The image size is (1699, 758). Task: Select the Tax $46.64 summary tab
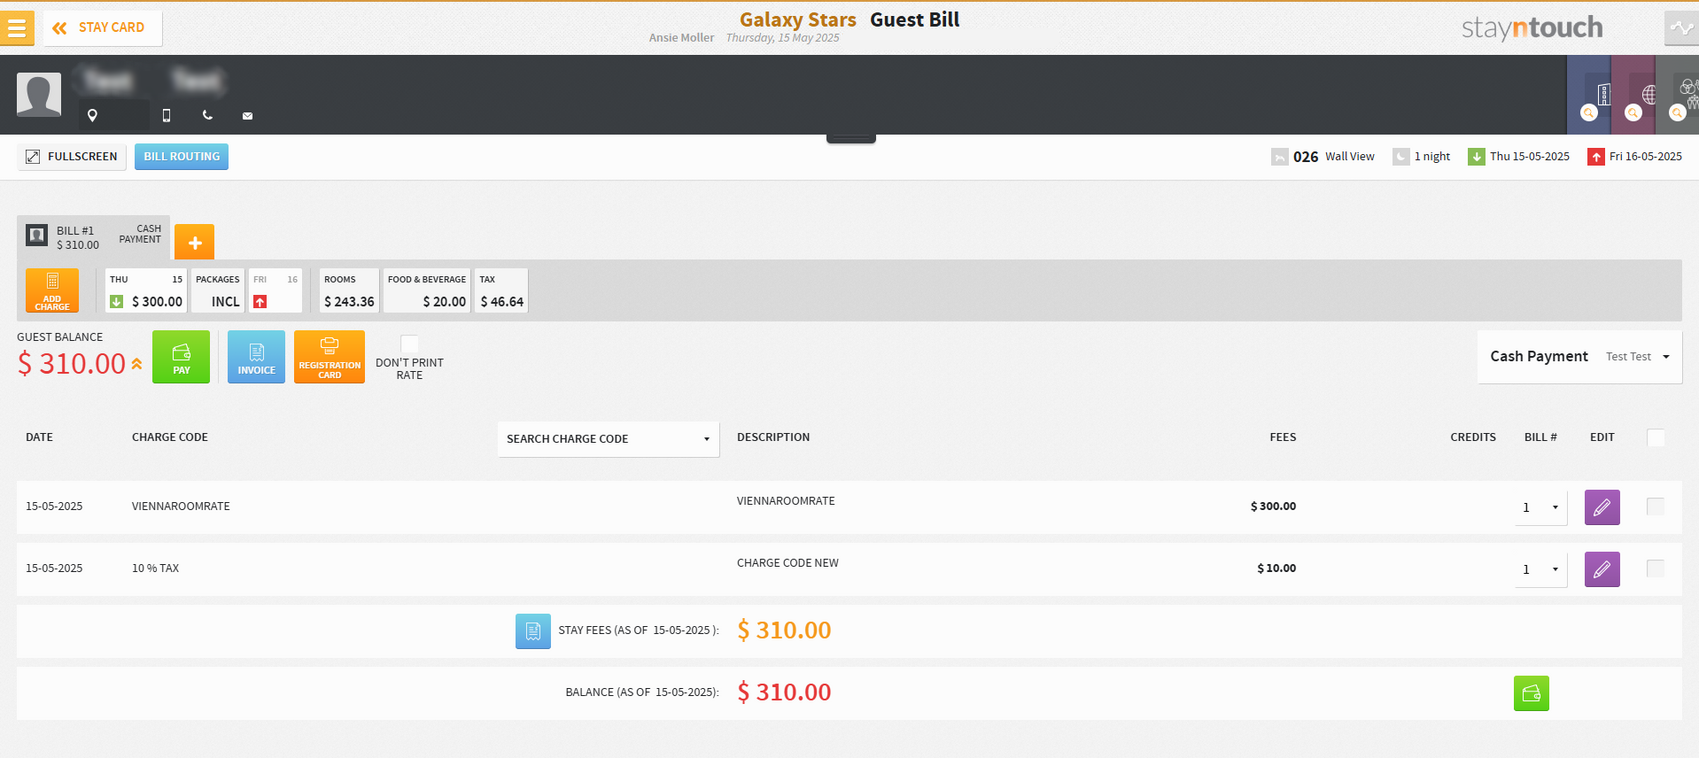[x=501, y=291]
